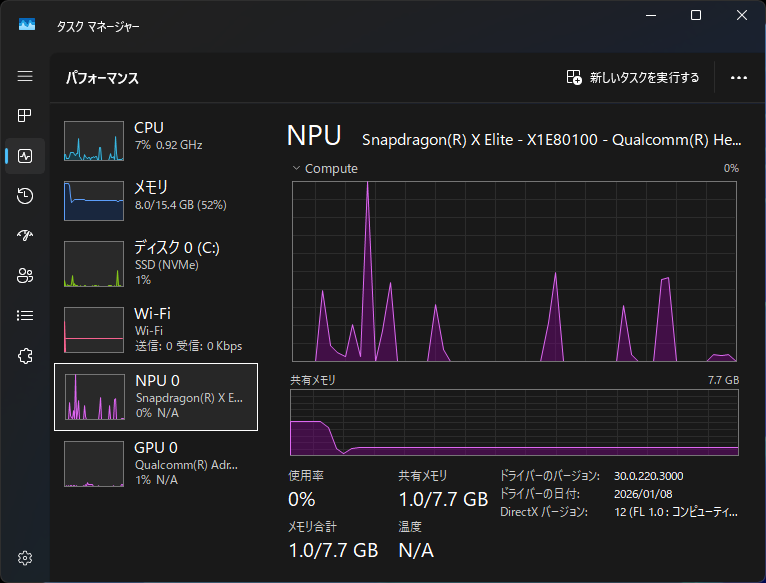Select the メモリ performance item
This screenshot has height=583, width=766.
pyautogui.click(x=156, y=201)
